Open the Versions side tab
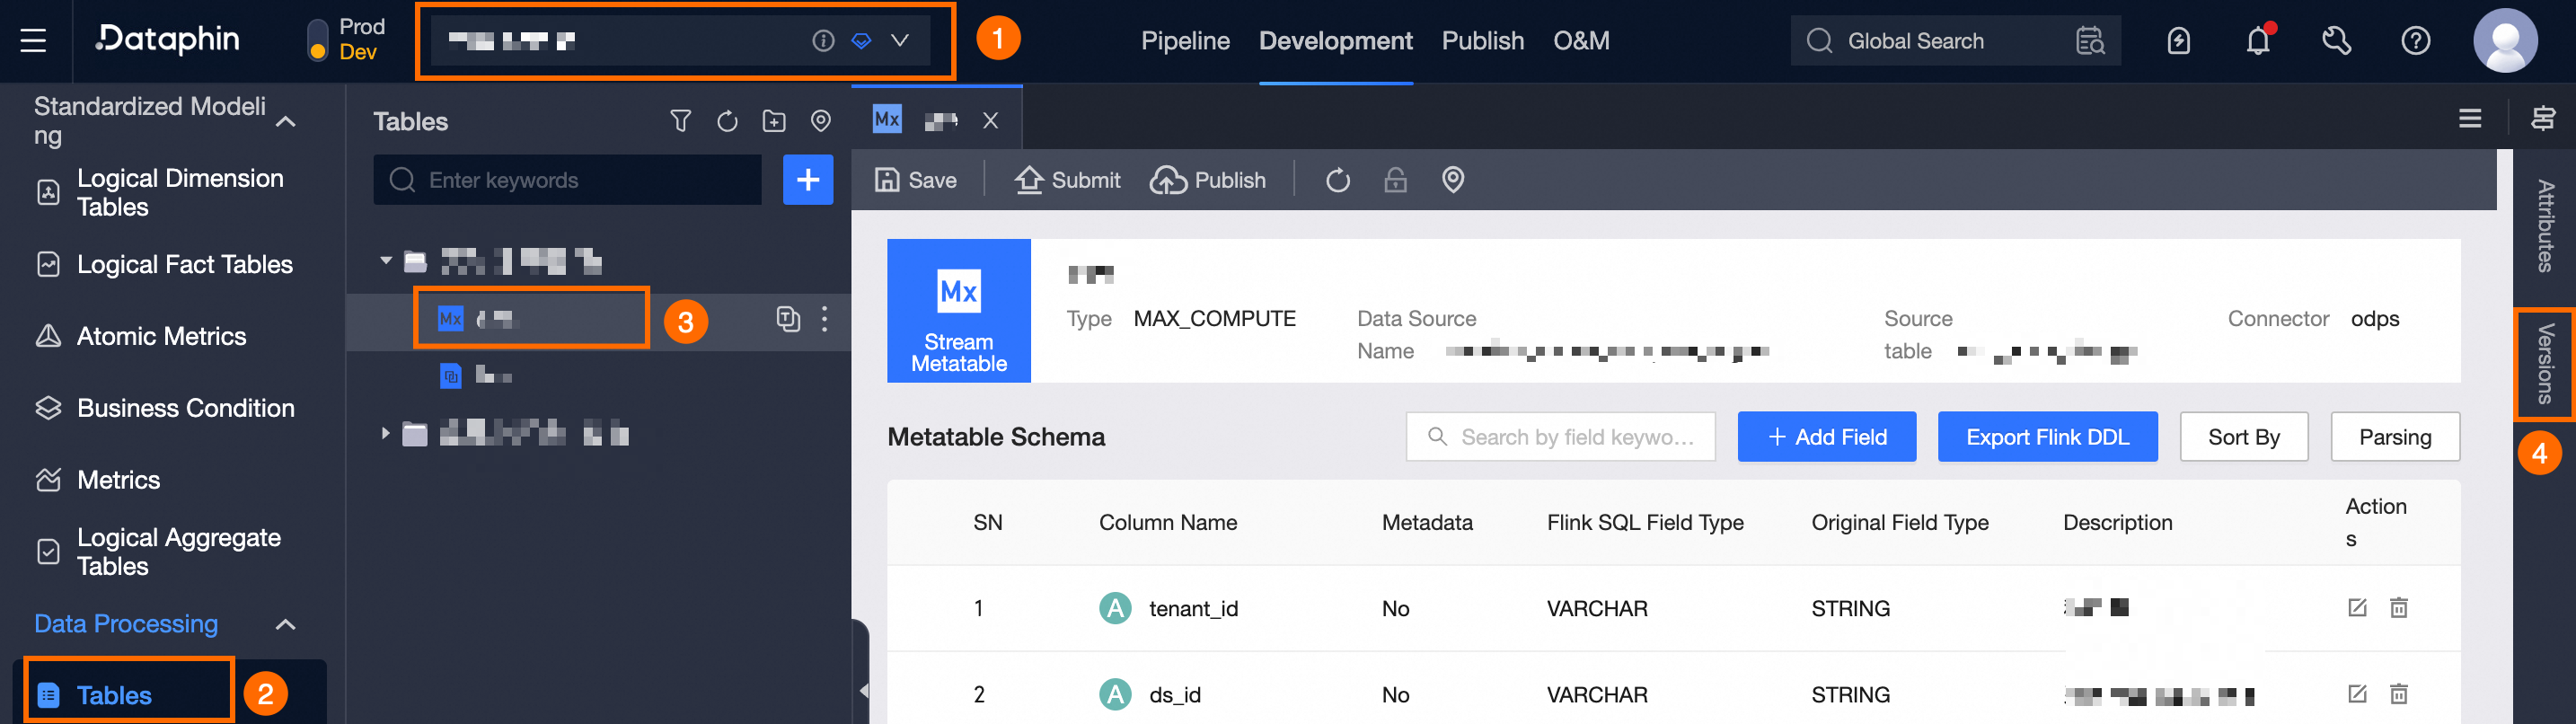 pos(2544,364)
